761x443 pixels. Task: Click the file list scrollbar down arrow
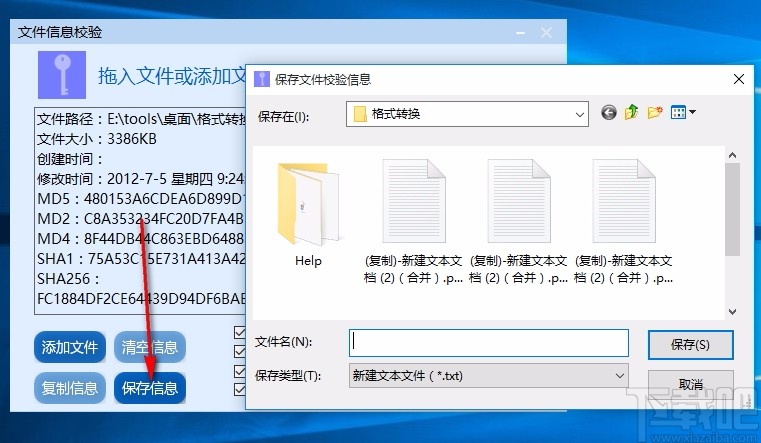(x=732, y=312)
